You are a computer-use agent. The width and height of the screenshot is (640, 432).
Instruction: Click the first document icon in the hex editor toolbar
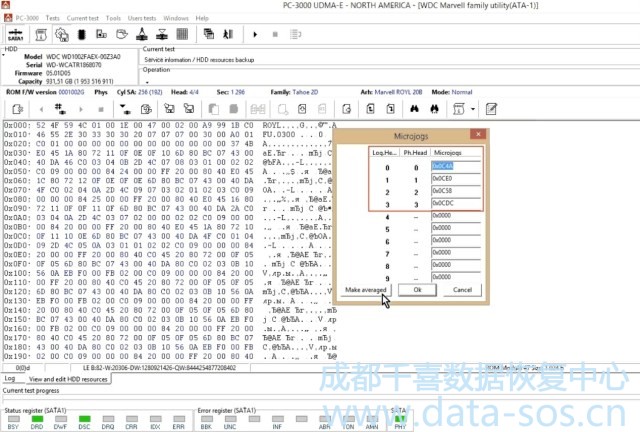(x=18, y=109)
